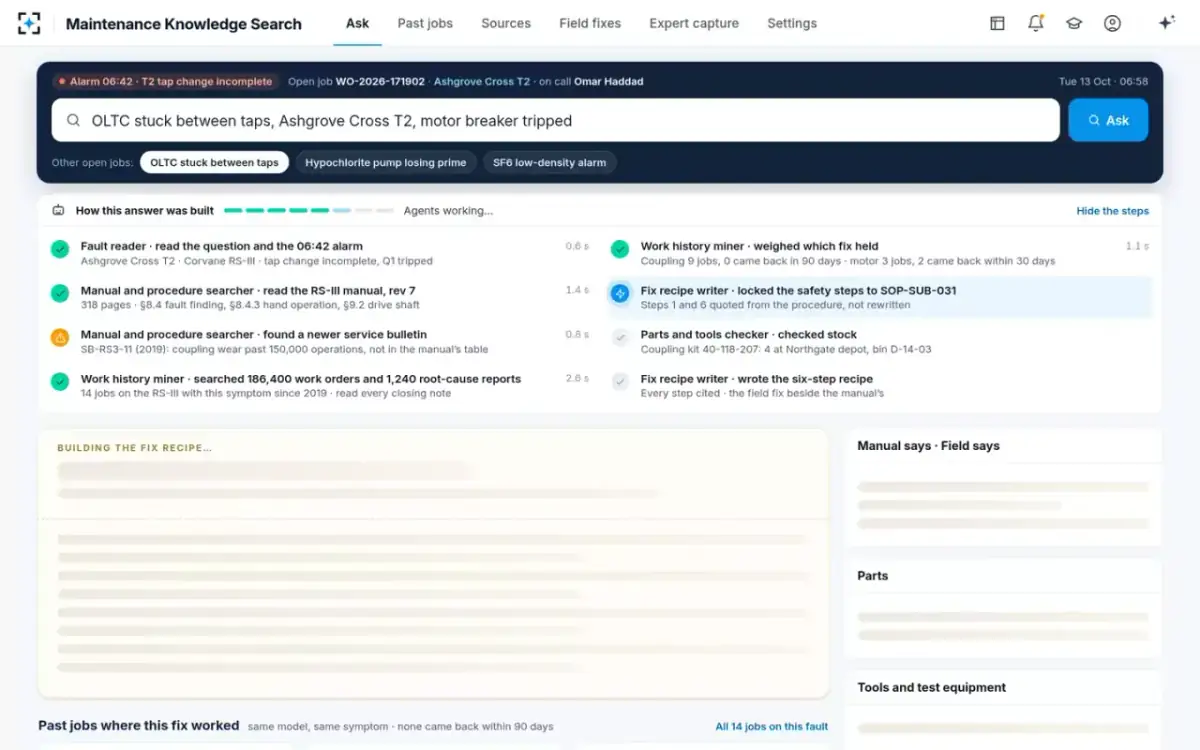Viewport: 1200px width, 750px height.
Task: Click the Maintenance Knowledge Search title
Action: [183, 23]
